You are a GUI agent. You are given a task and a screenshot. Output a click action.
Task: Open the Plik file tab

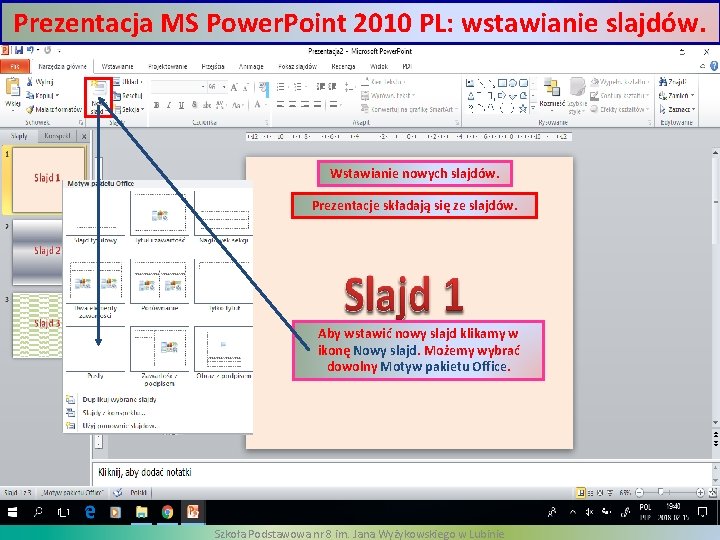(x=15, y=67)
